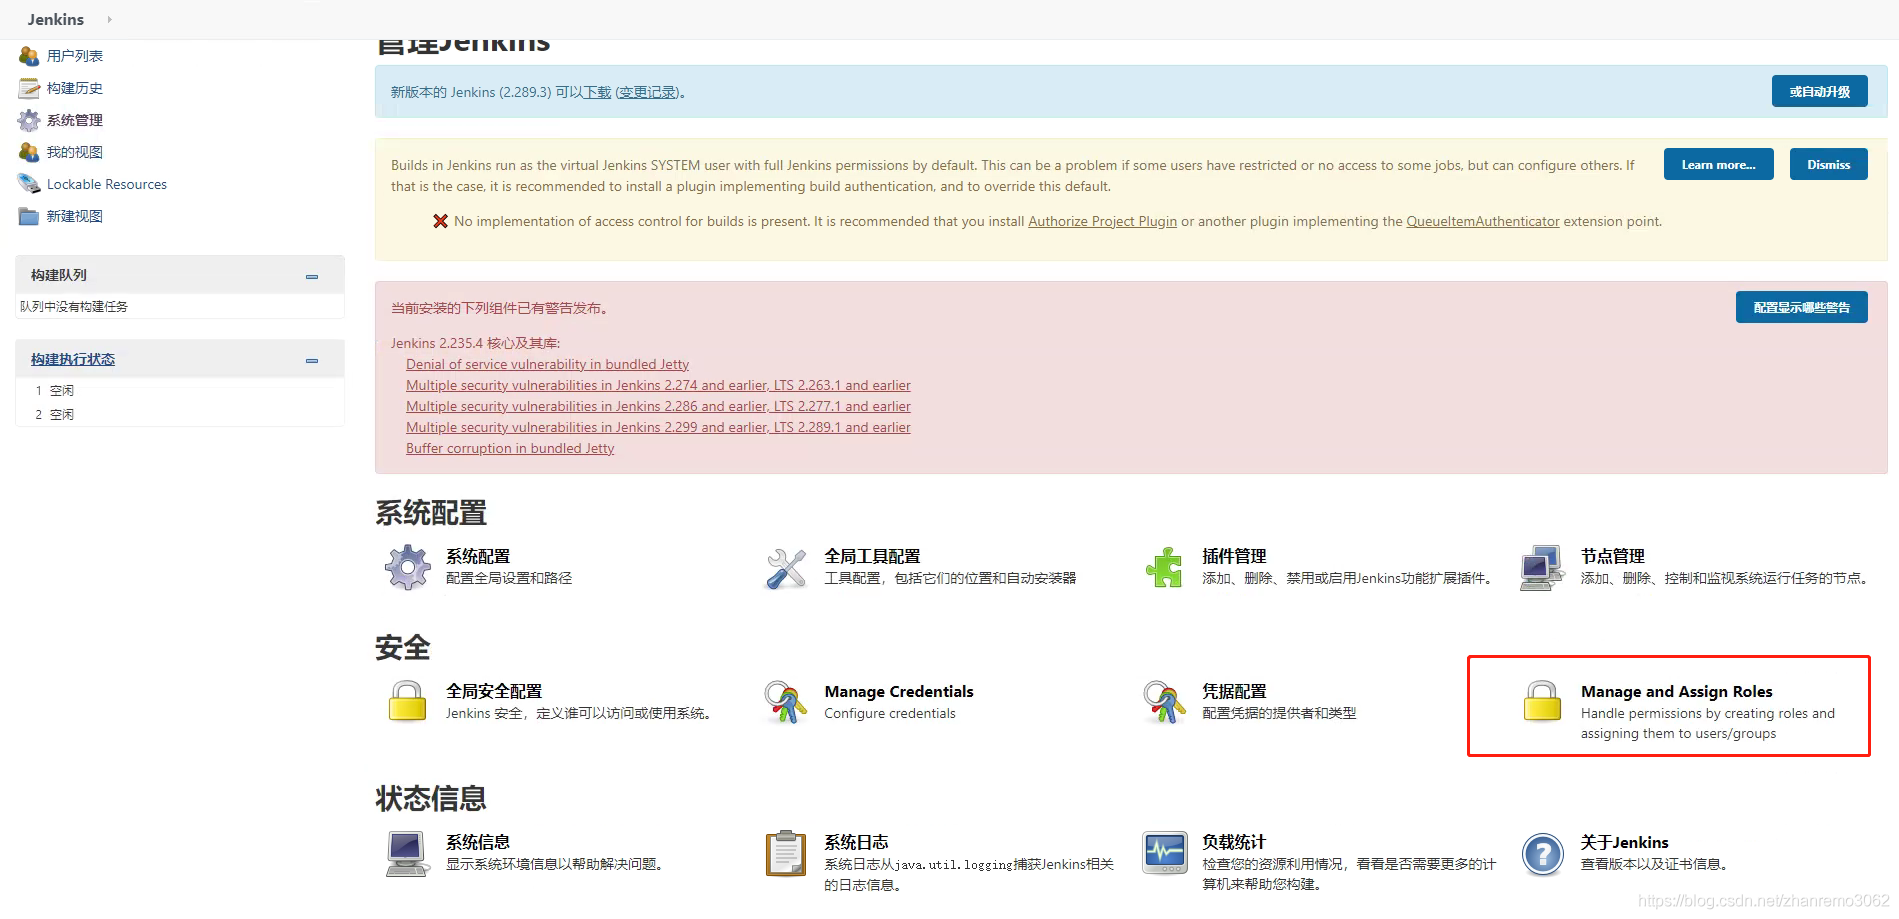1899x919 pixels.
Task: Open 节点管理 title link
Action: tap(1613, 556)
